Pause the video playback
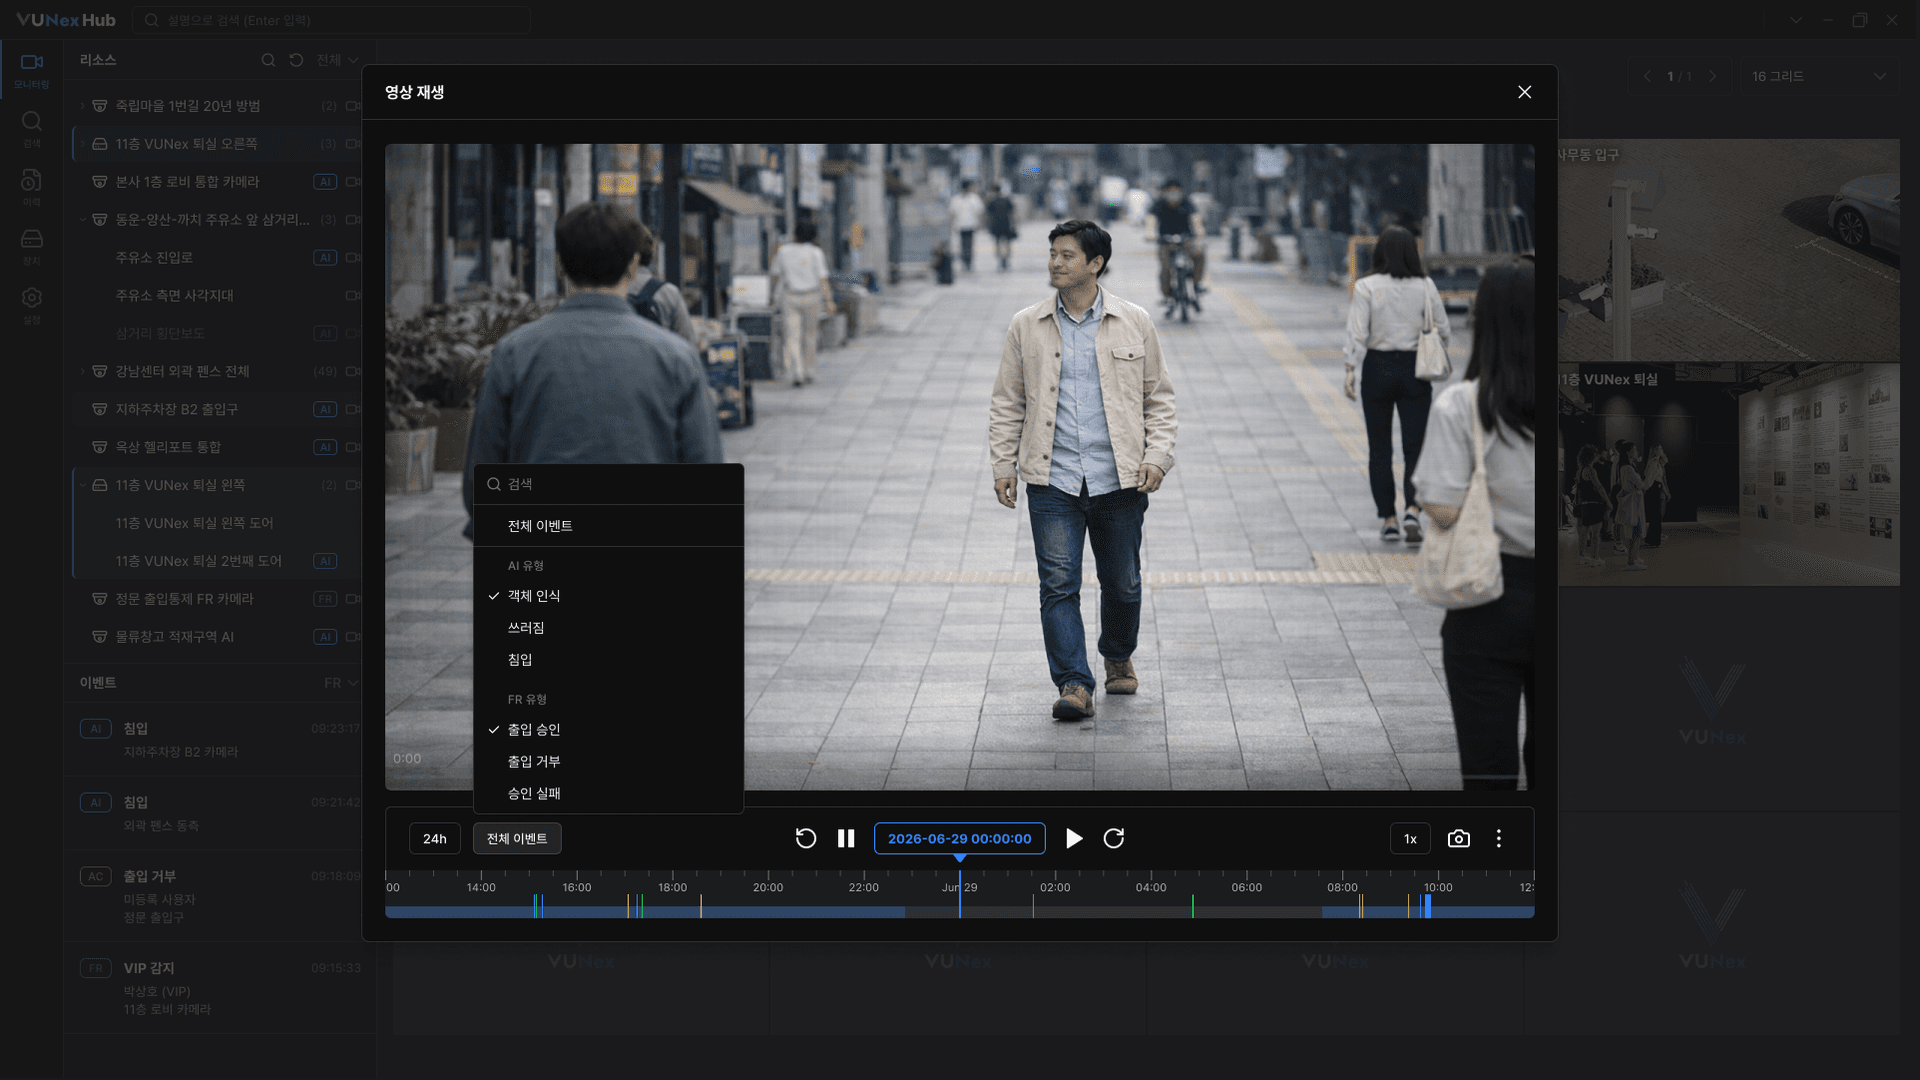Viewport: 1920px width, 1080px height. pyautogui.click(x=846, y=839)
